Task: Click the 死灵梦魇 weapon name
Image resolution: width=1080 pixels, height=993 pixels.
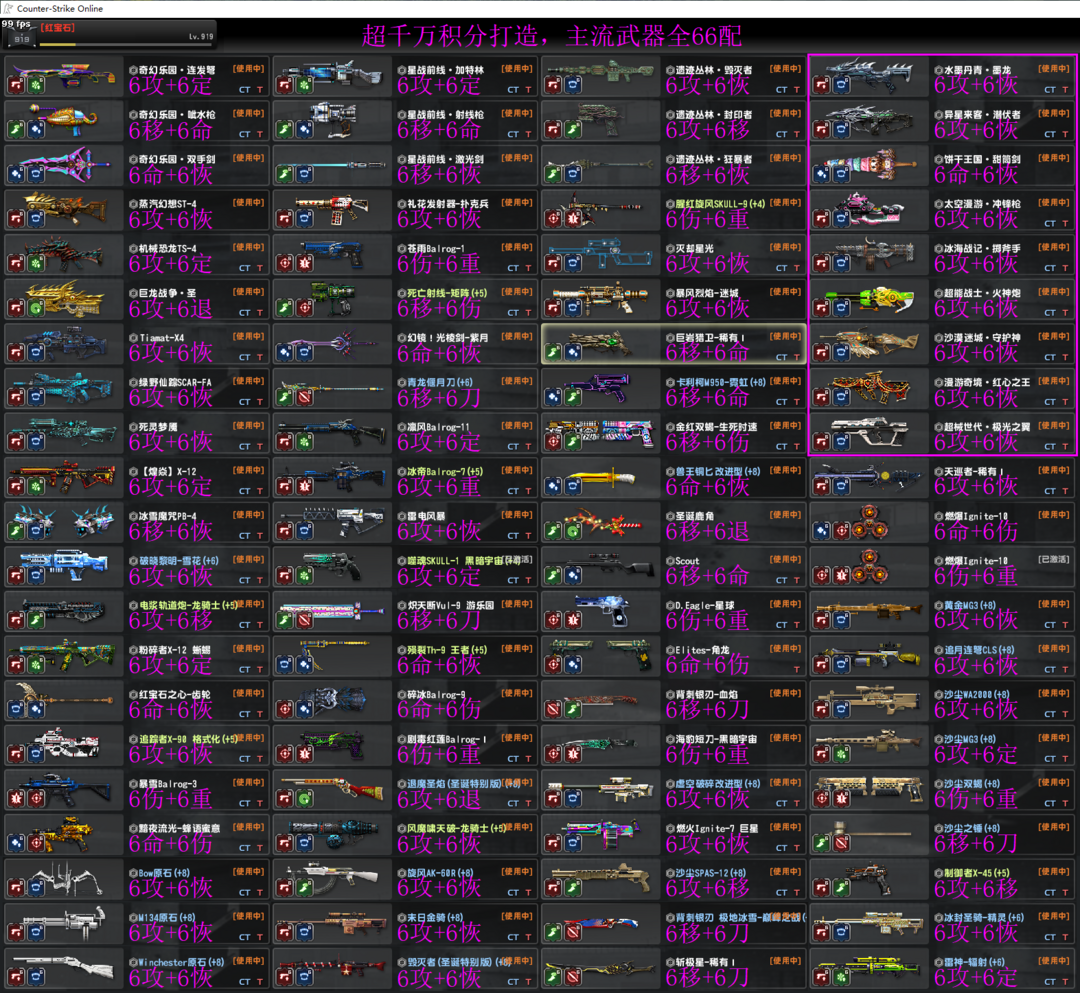Action: pos(158,427)
